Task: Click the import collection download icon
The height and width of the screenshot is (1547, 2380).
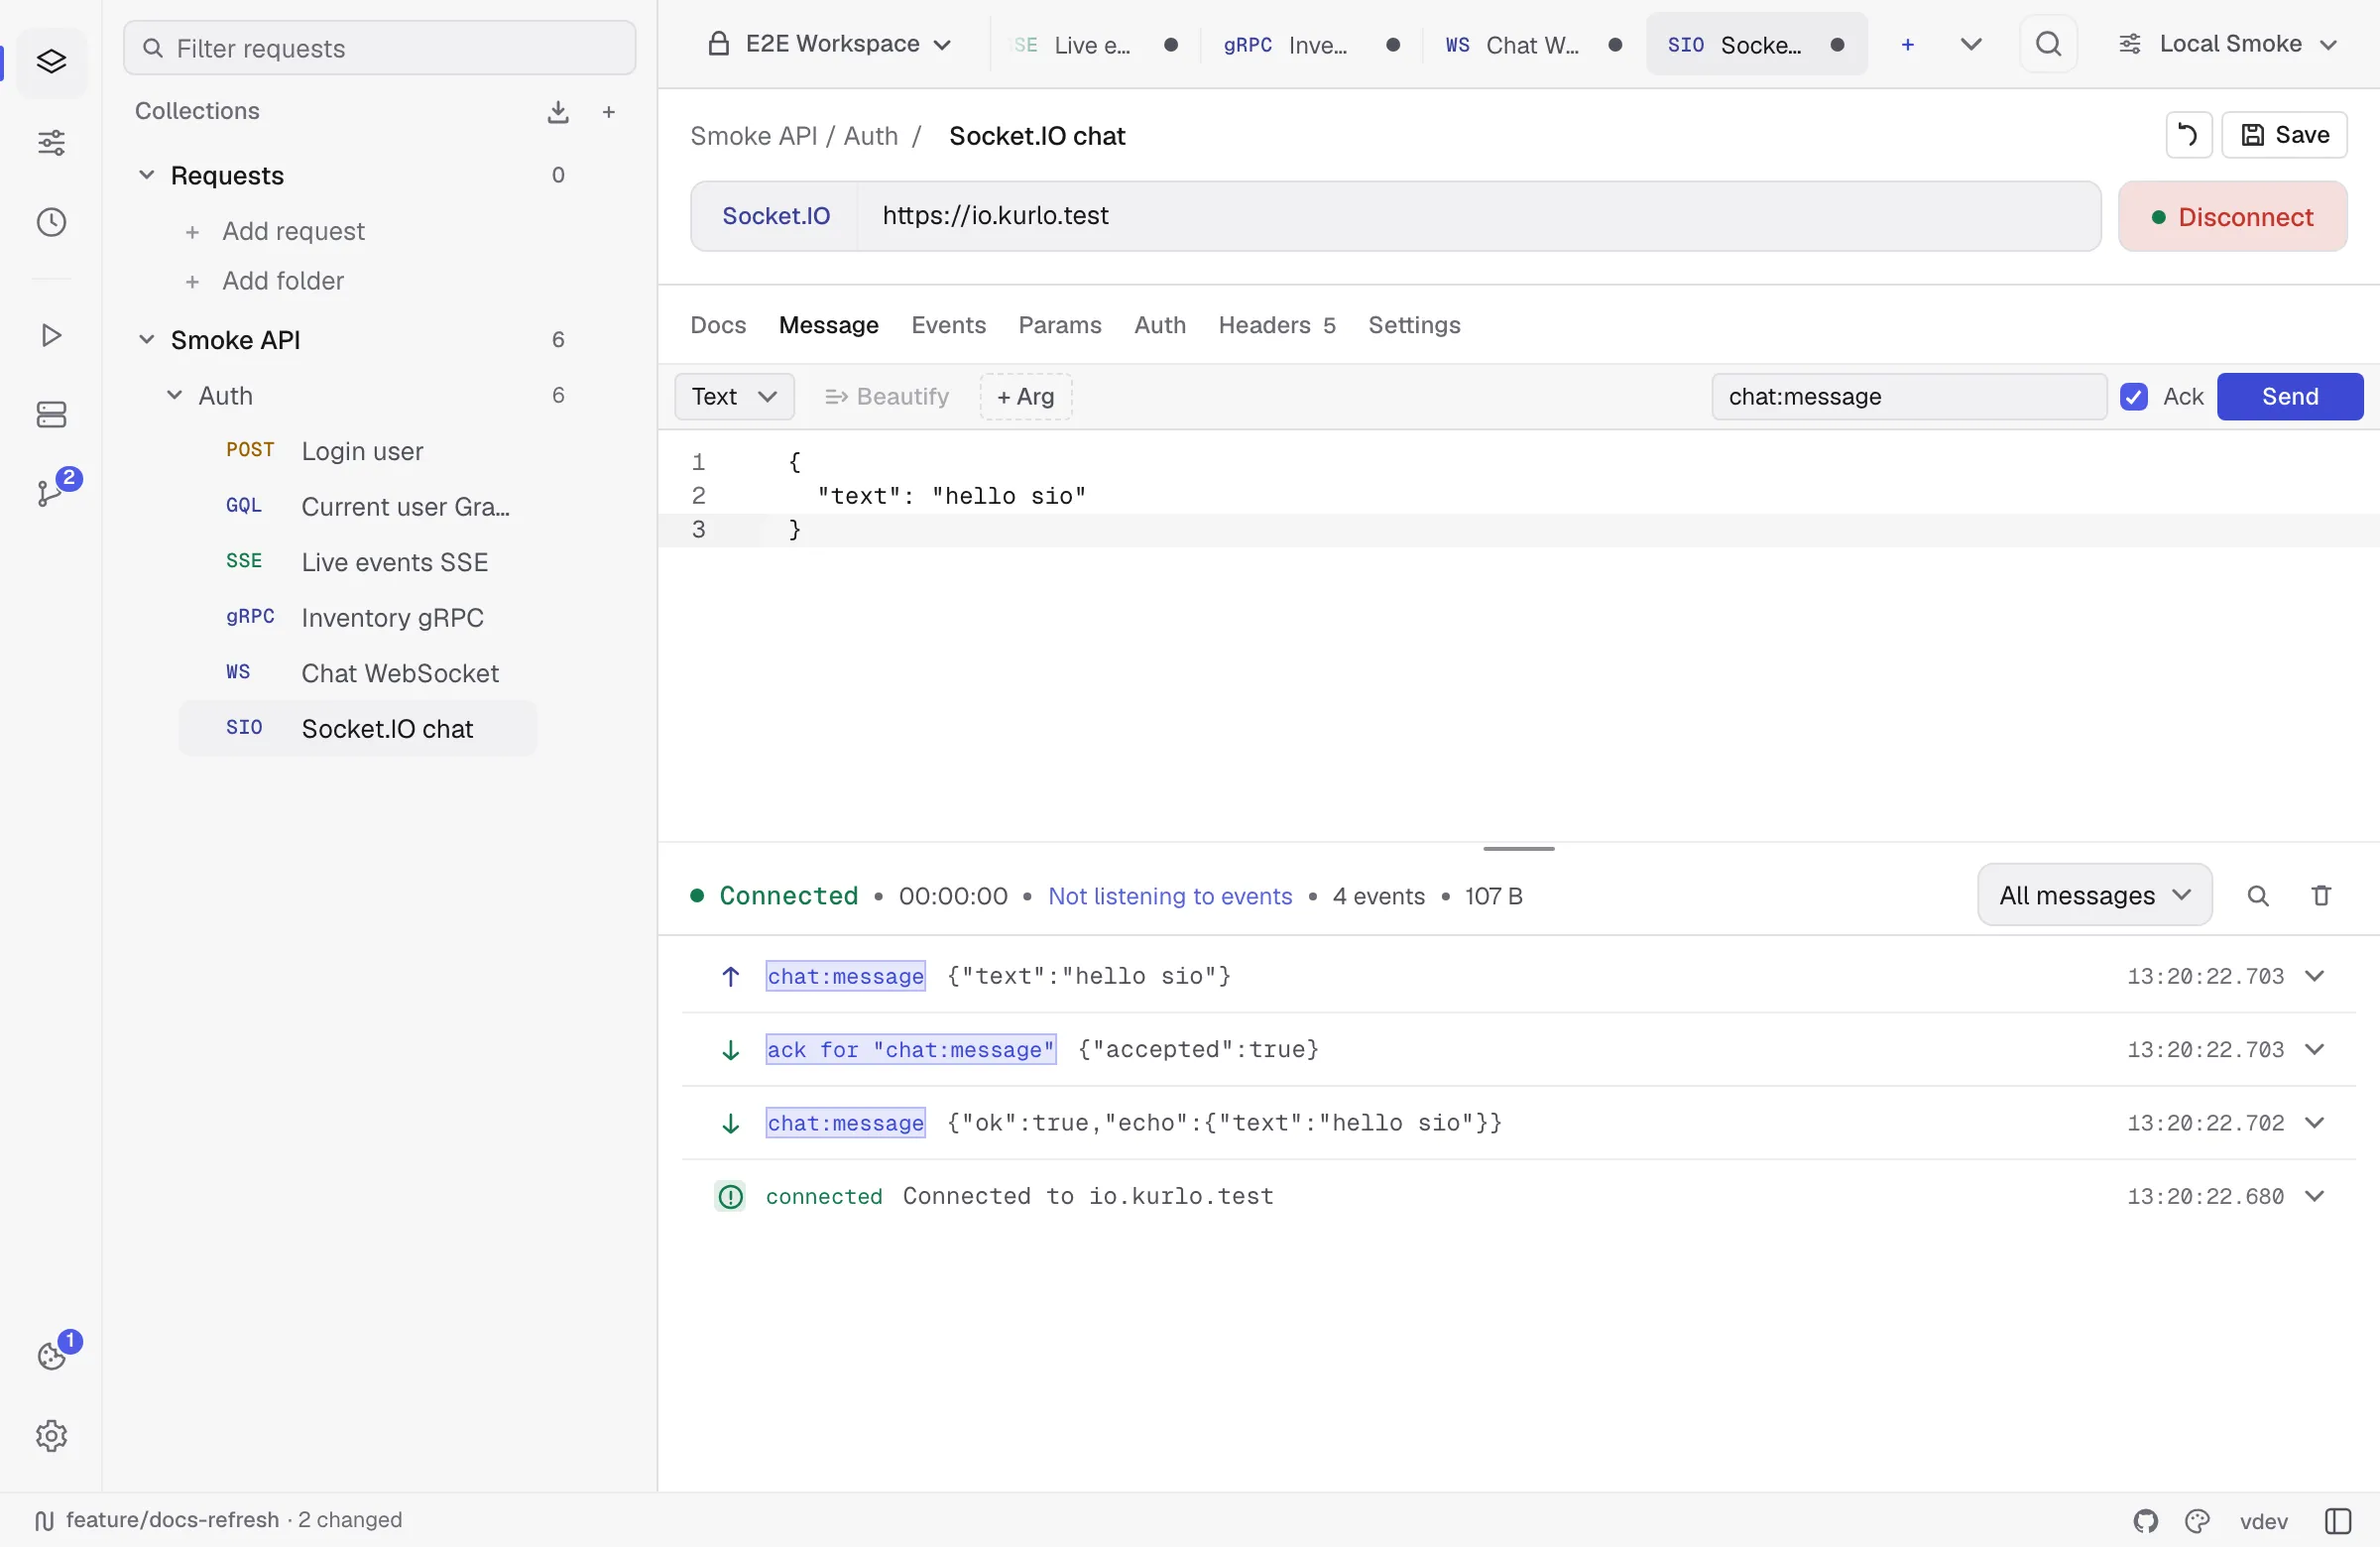Action: (x=558, y=112)
